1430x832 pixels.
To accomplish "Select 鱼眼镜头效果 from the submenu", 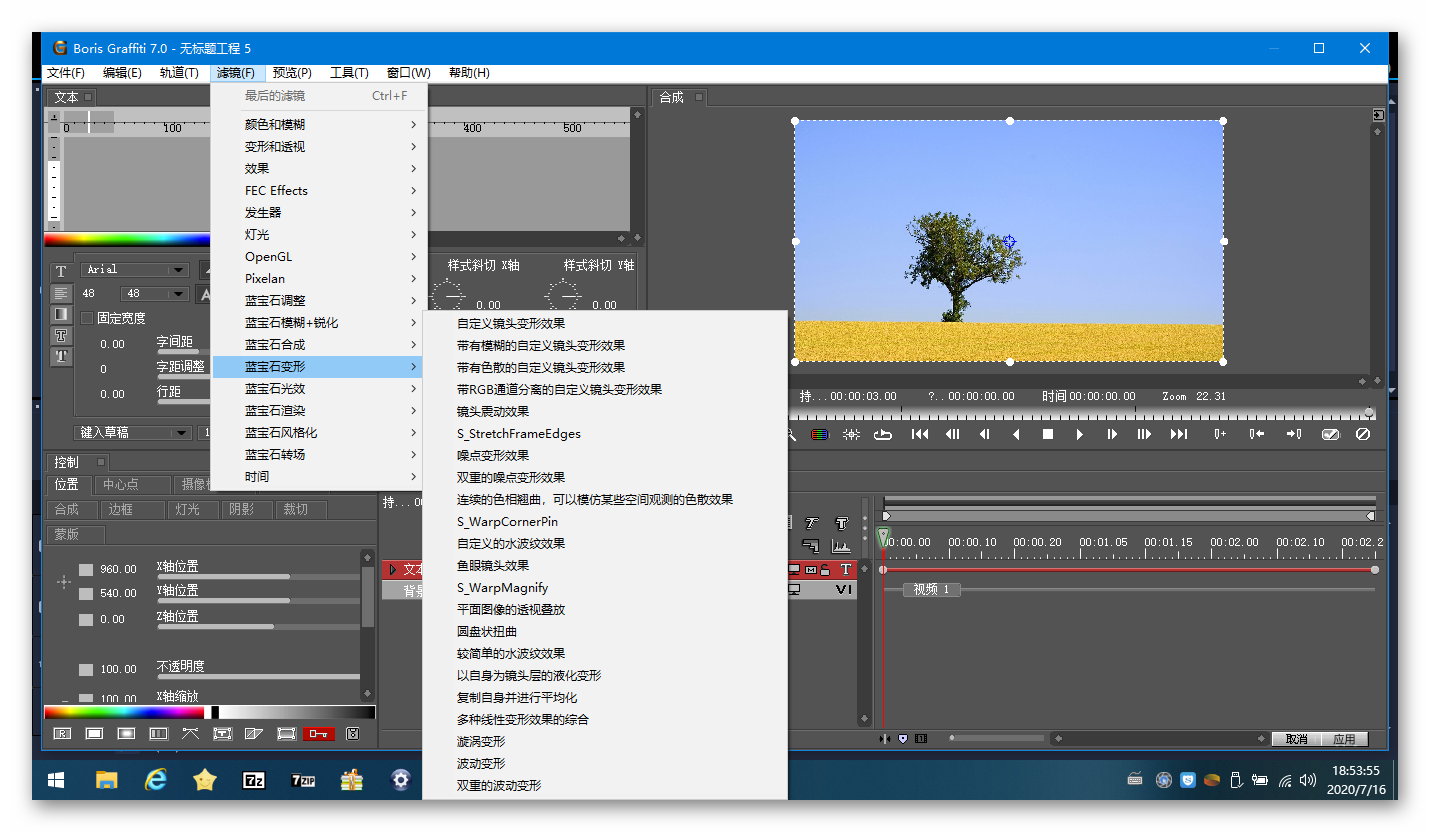I will [605, 565].
